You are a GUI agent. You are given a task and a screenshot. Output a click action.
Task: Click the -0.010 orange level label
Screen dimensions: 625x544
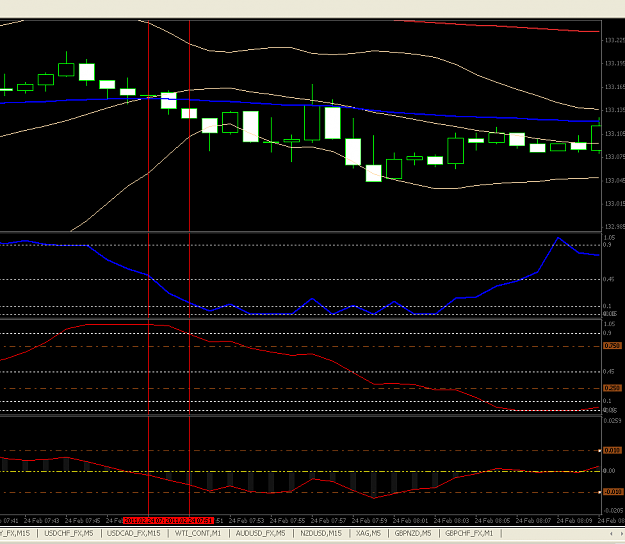click(613, 492)
